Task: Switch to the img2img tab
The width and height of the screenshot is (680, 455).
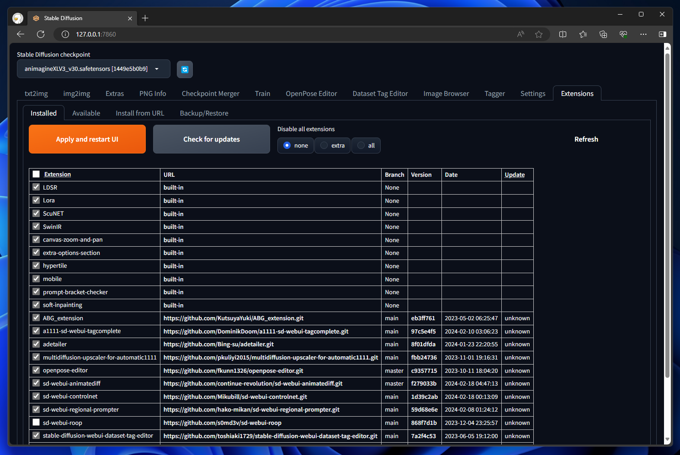Action: tap(77, 94)
